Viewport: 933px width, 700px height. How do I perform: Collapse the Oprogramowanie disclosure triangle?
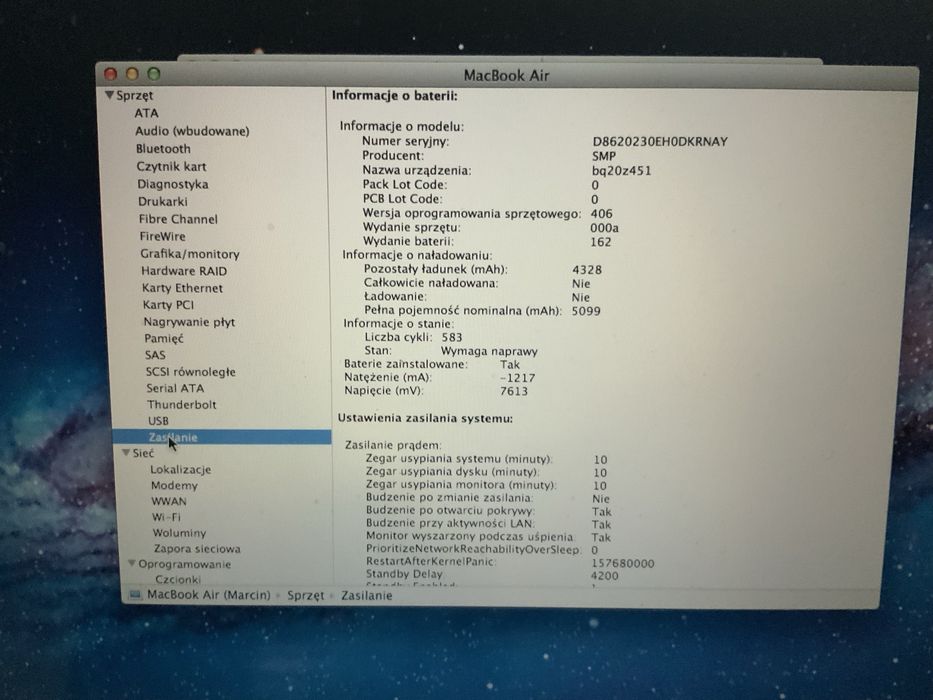[x=132, y=563]
